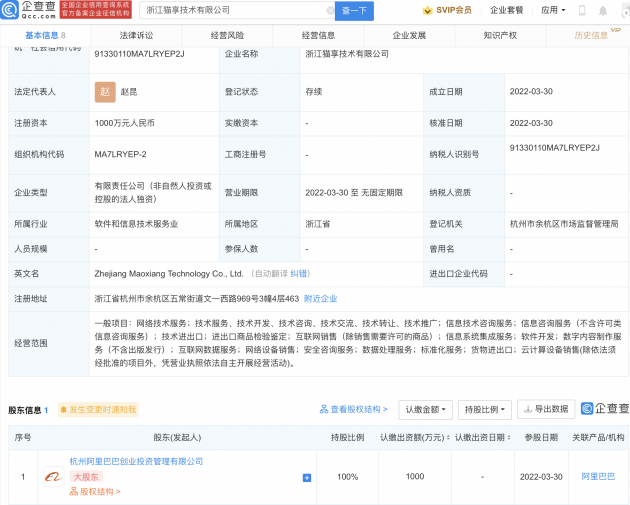The image size is (630, 505).
Task: Open the shareholder's 股权结构 link
Action: 95,491
